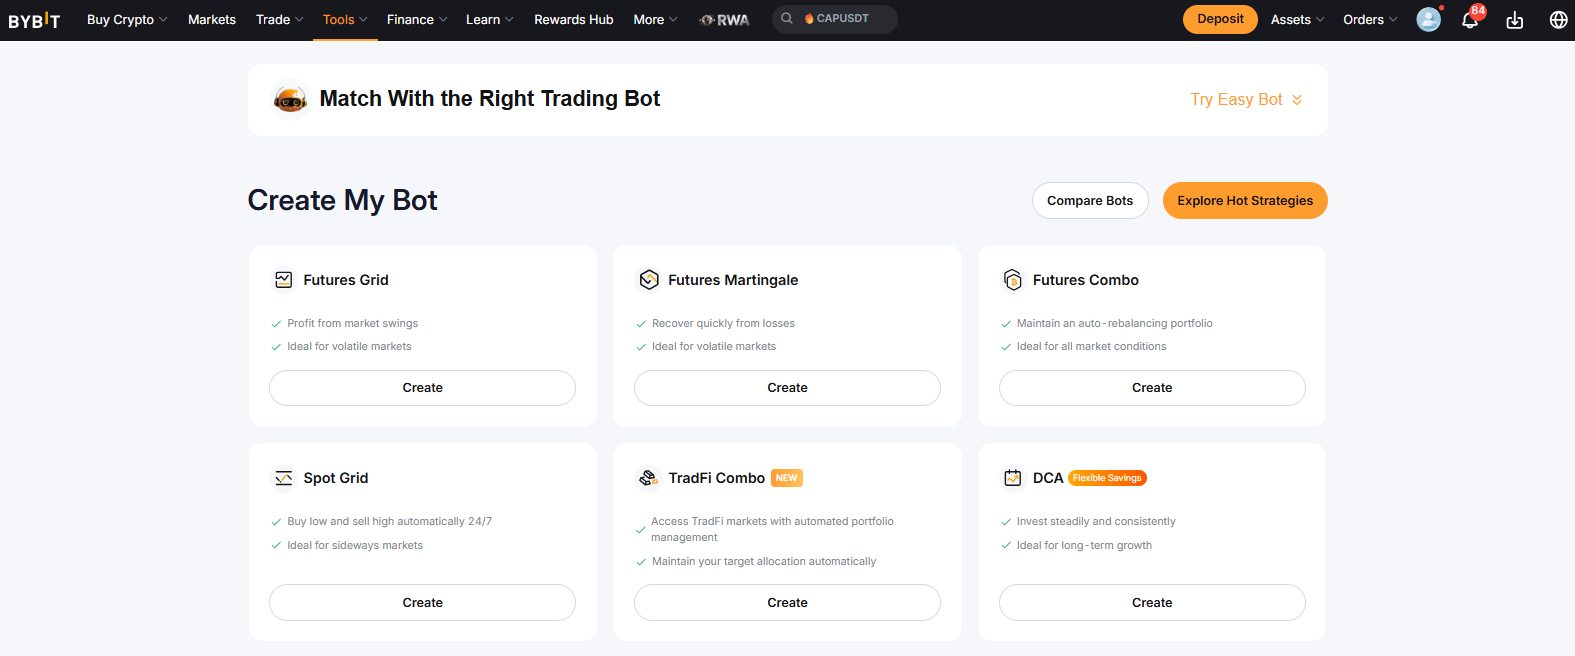Click 'Maintain your target allocation automatically' text
Screen dimensions: 1575x656
pos(764,561)
